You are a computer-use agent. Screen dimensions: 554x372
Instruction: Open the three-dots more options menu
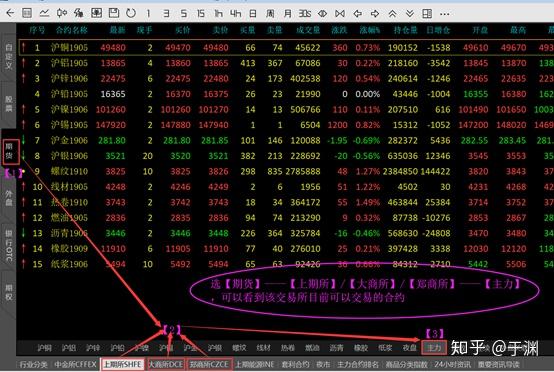445,14
